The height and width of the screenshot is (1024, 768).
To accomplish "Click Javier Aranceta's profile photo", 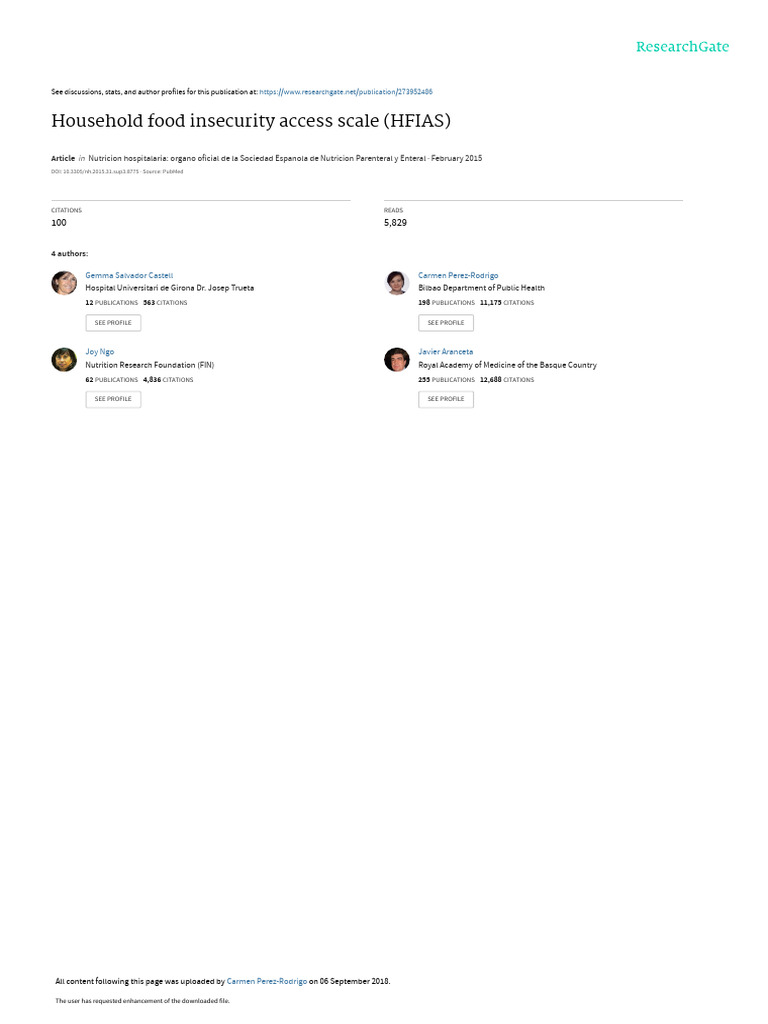I will (396, 359).
